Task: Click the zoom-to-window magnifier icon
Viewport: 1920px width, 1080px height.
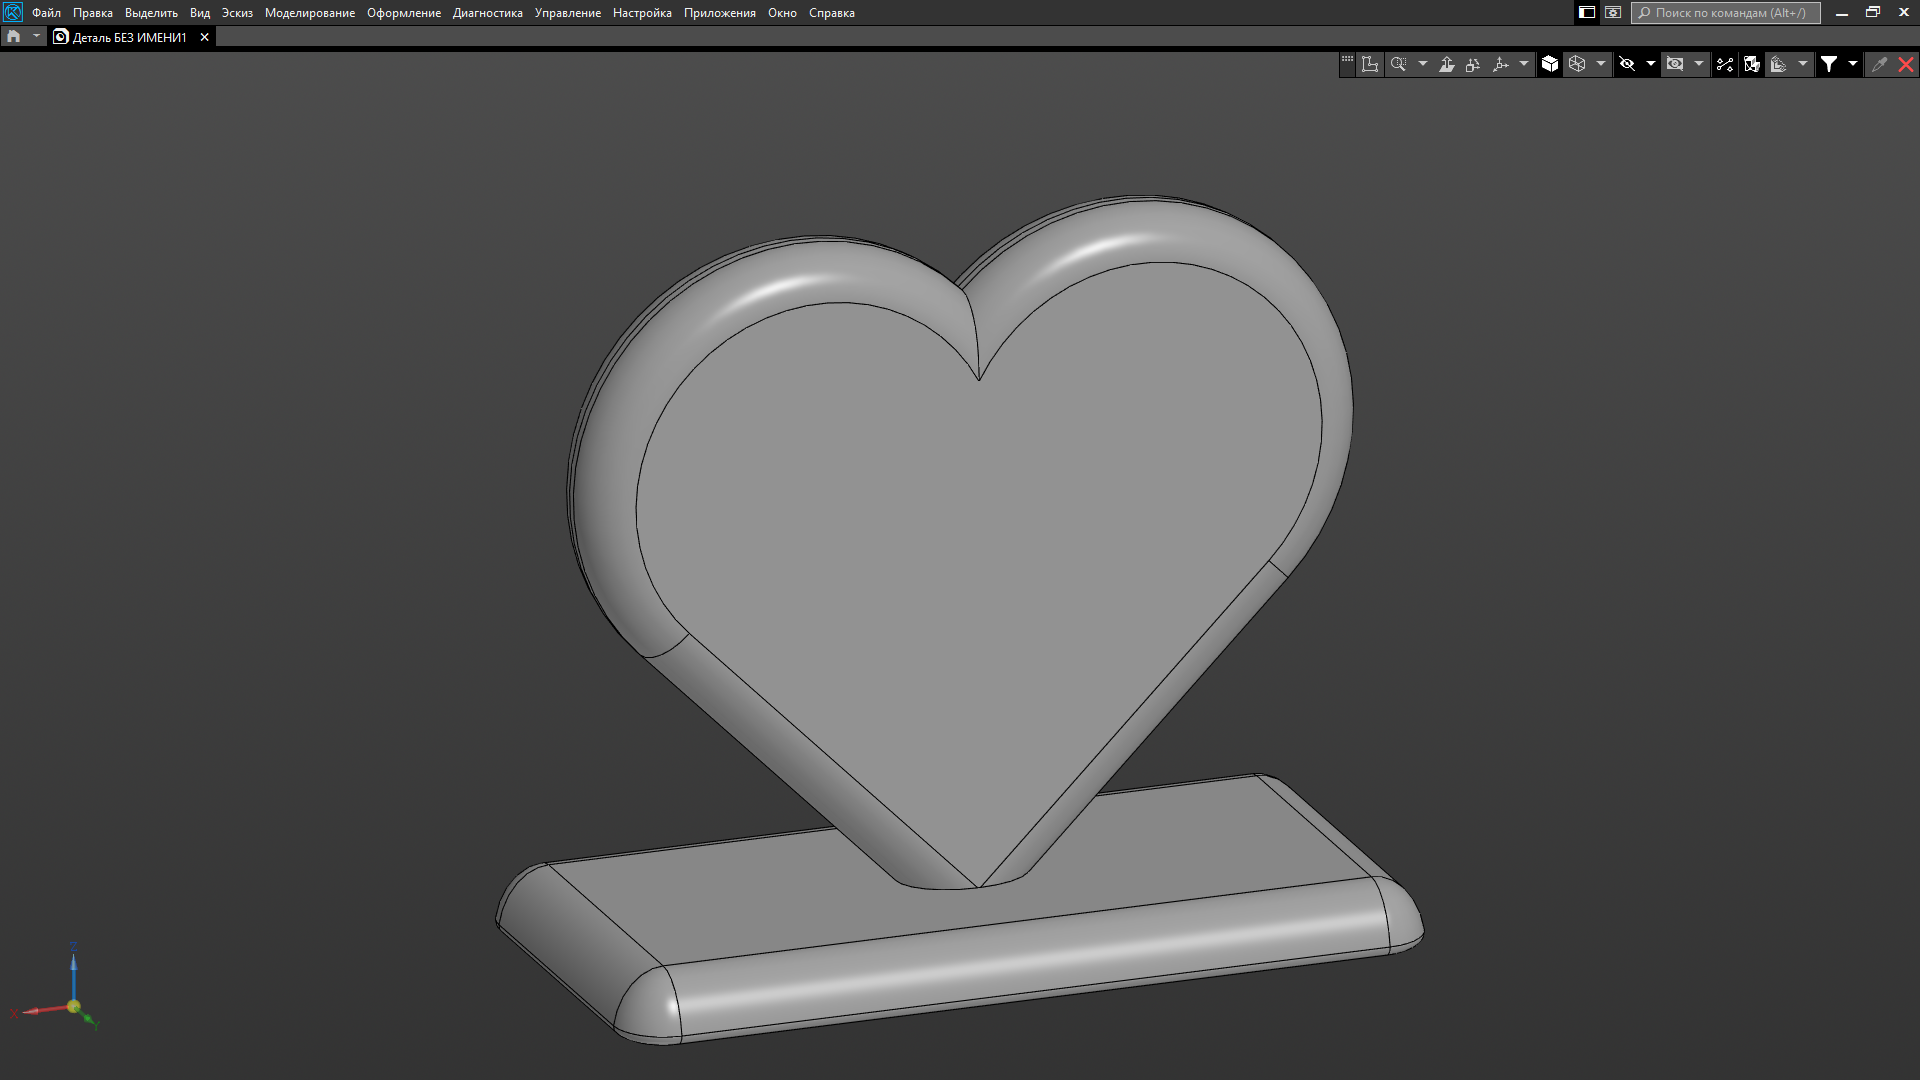Action: coord(1398,64)
